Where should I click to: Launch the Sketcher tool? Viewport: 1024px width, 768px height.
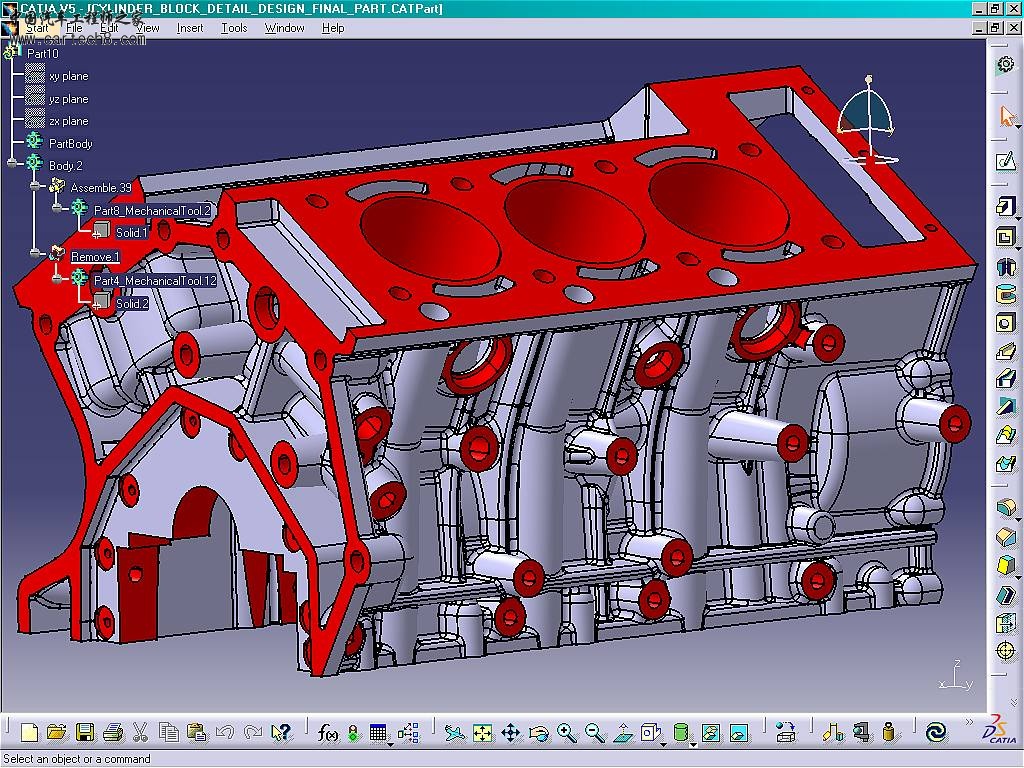1006,161
